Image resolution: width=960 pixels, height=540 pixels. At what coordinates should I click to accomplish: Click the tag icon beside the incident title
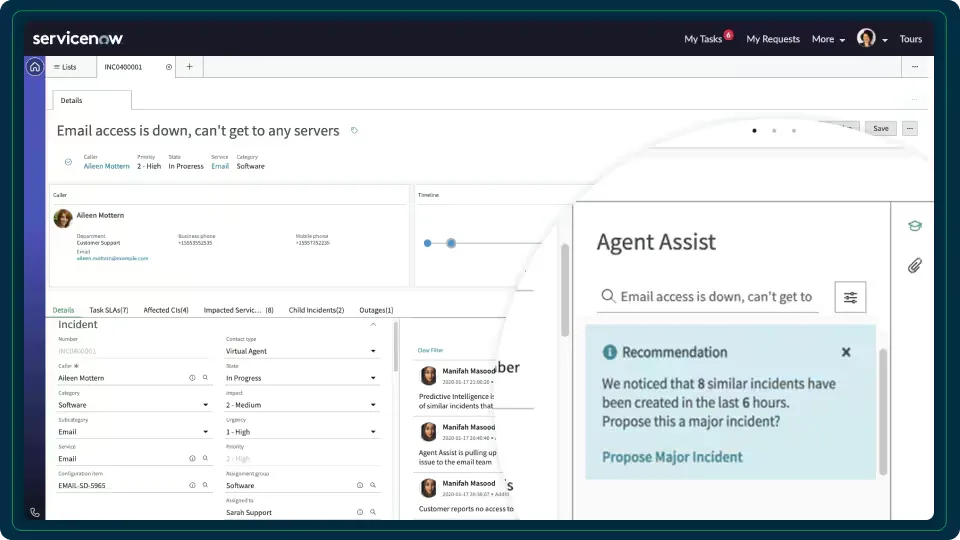point(354,130)
